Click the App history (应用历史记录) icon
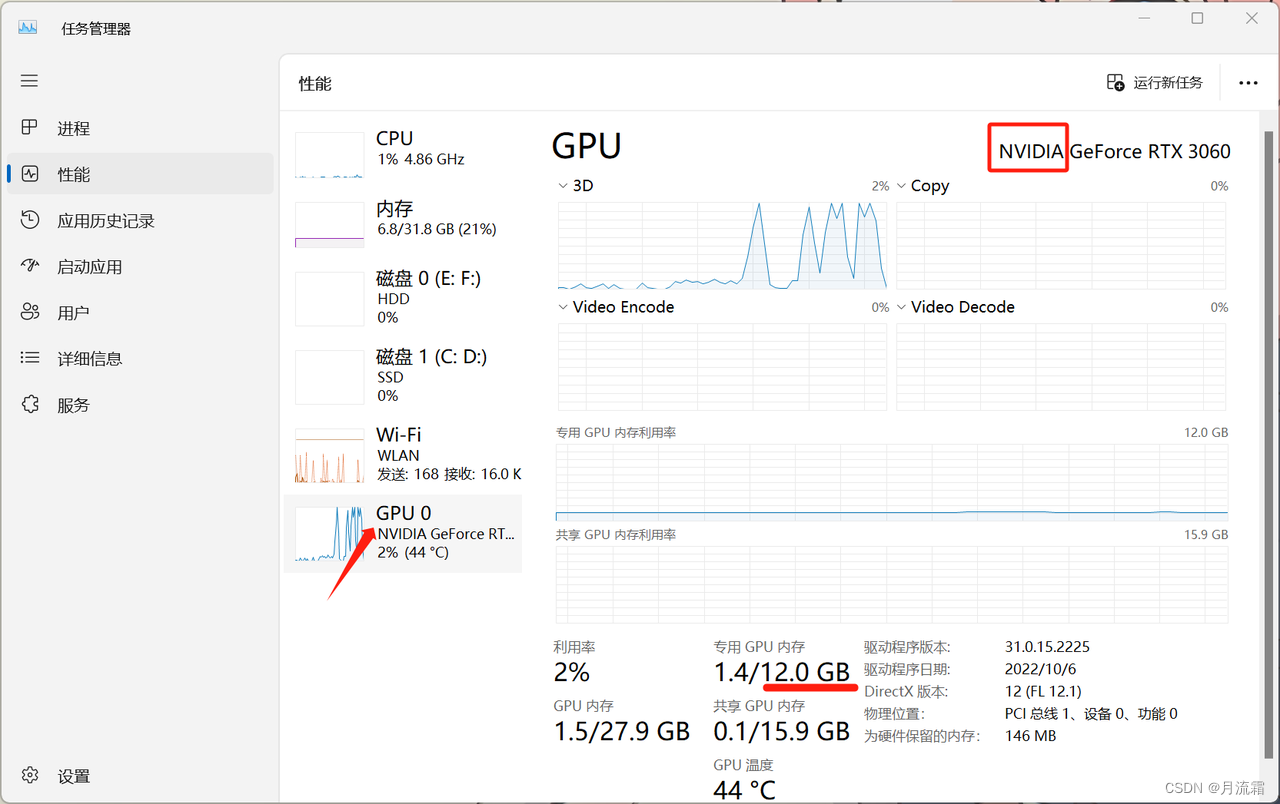The width and height of the screenshot is (1280, 804). pyautogui.click(x=30, y=220)
